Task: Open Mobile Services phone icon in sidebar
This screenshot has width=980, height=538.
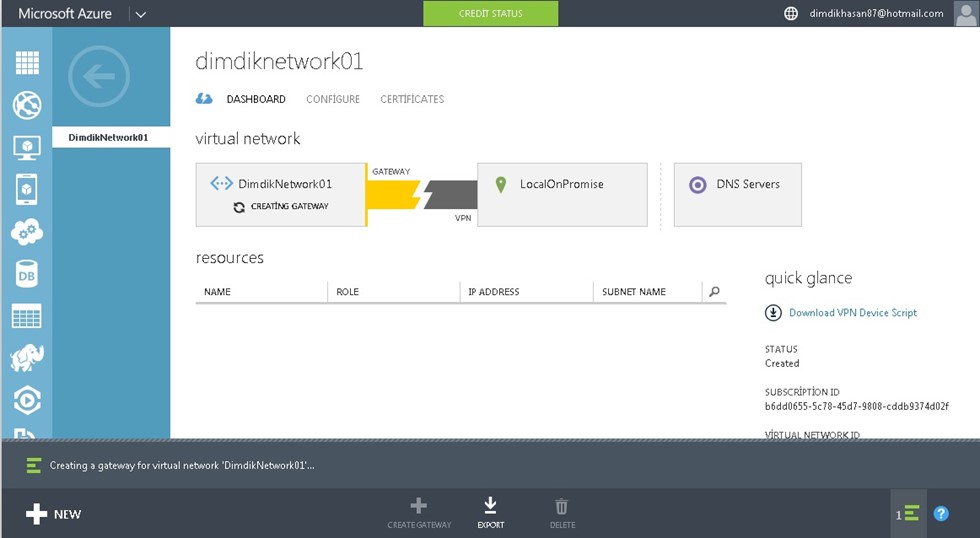Action: (x=27, y=189)
